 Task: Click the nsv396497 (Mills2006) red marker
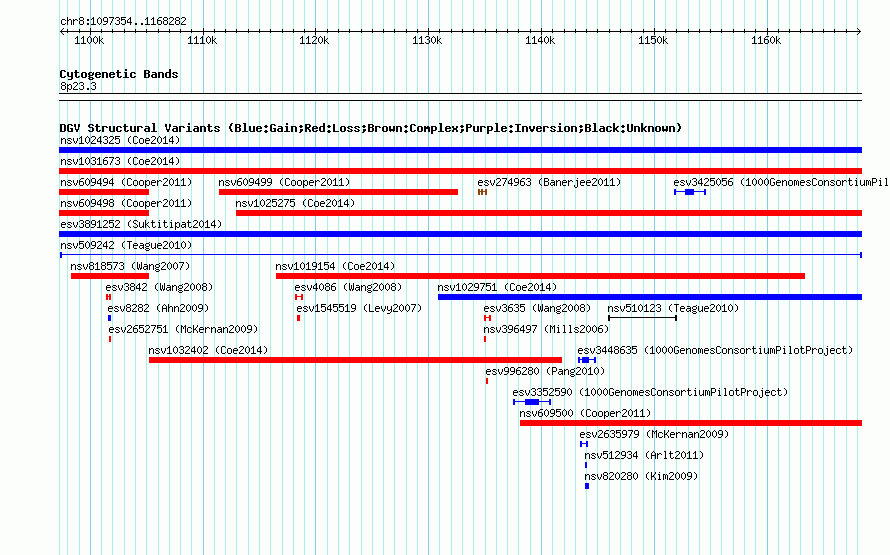pyautogui.click(x=485, y=339)
